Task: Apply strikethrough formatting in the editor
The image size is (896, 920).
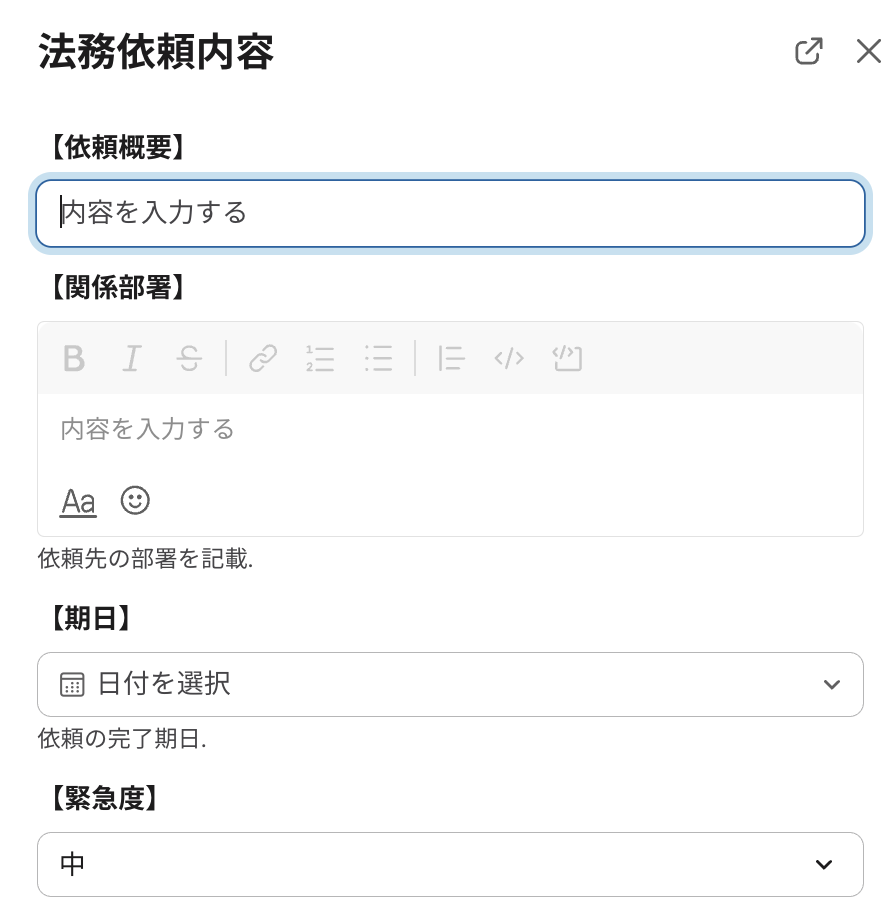Action: pos(189,358)
